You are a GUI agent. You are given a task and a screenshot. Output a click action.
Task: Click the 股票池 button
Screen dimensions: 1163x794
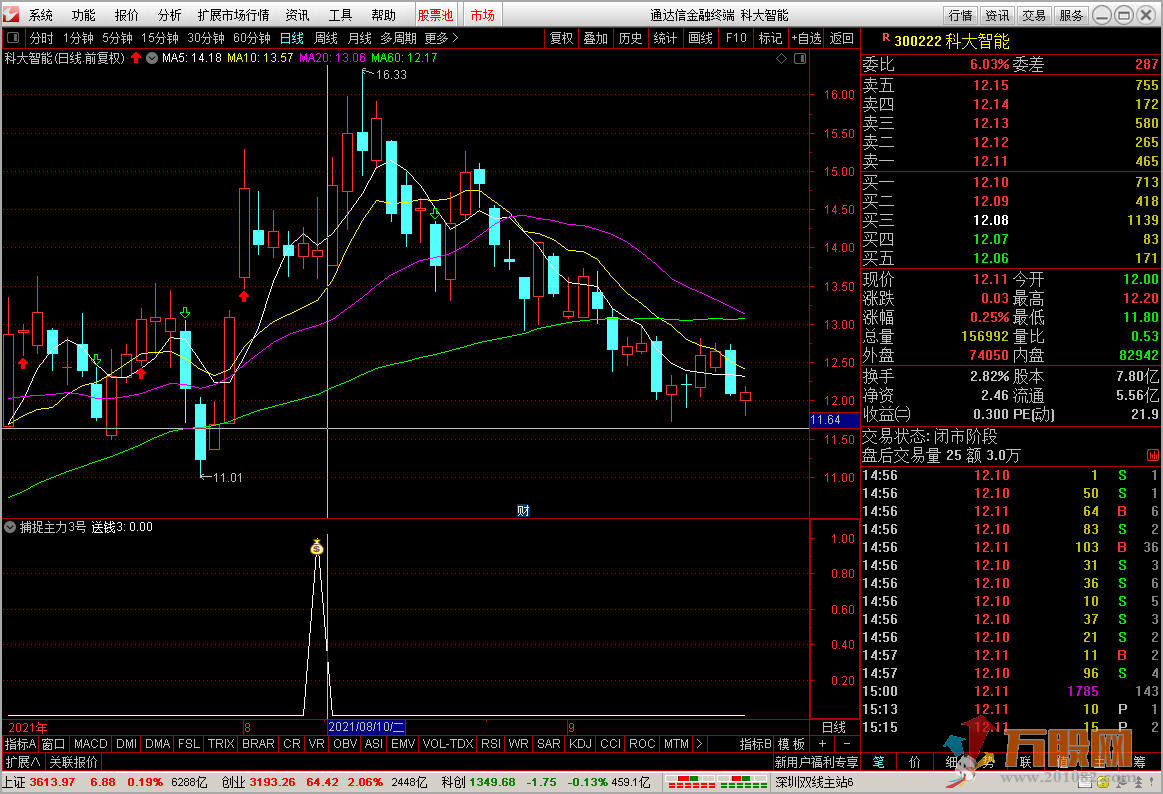pyautogui.click(x=435, y=15)
